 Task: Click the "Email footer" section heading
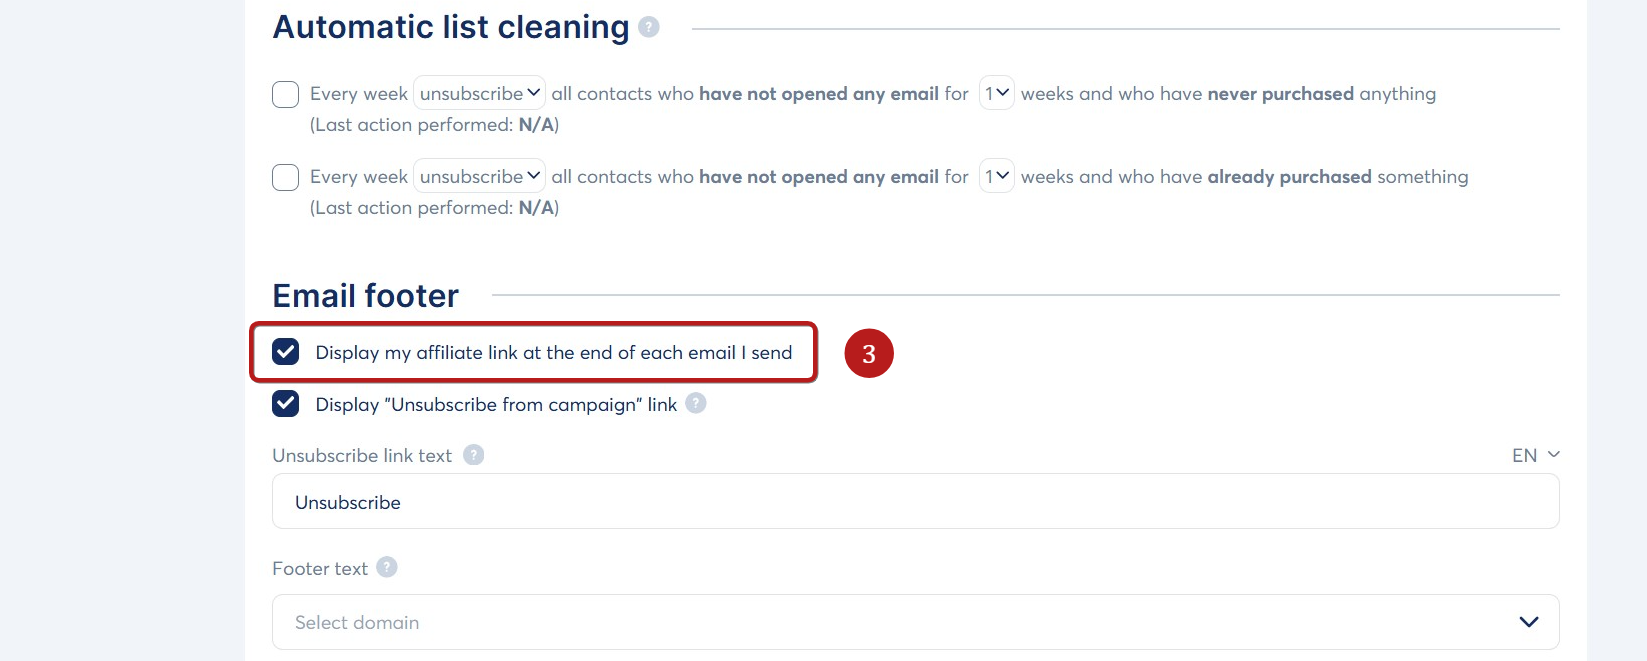click(364, 295)
